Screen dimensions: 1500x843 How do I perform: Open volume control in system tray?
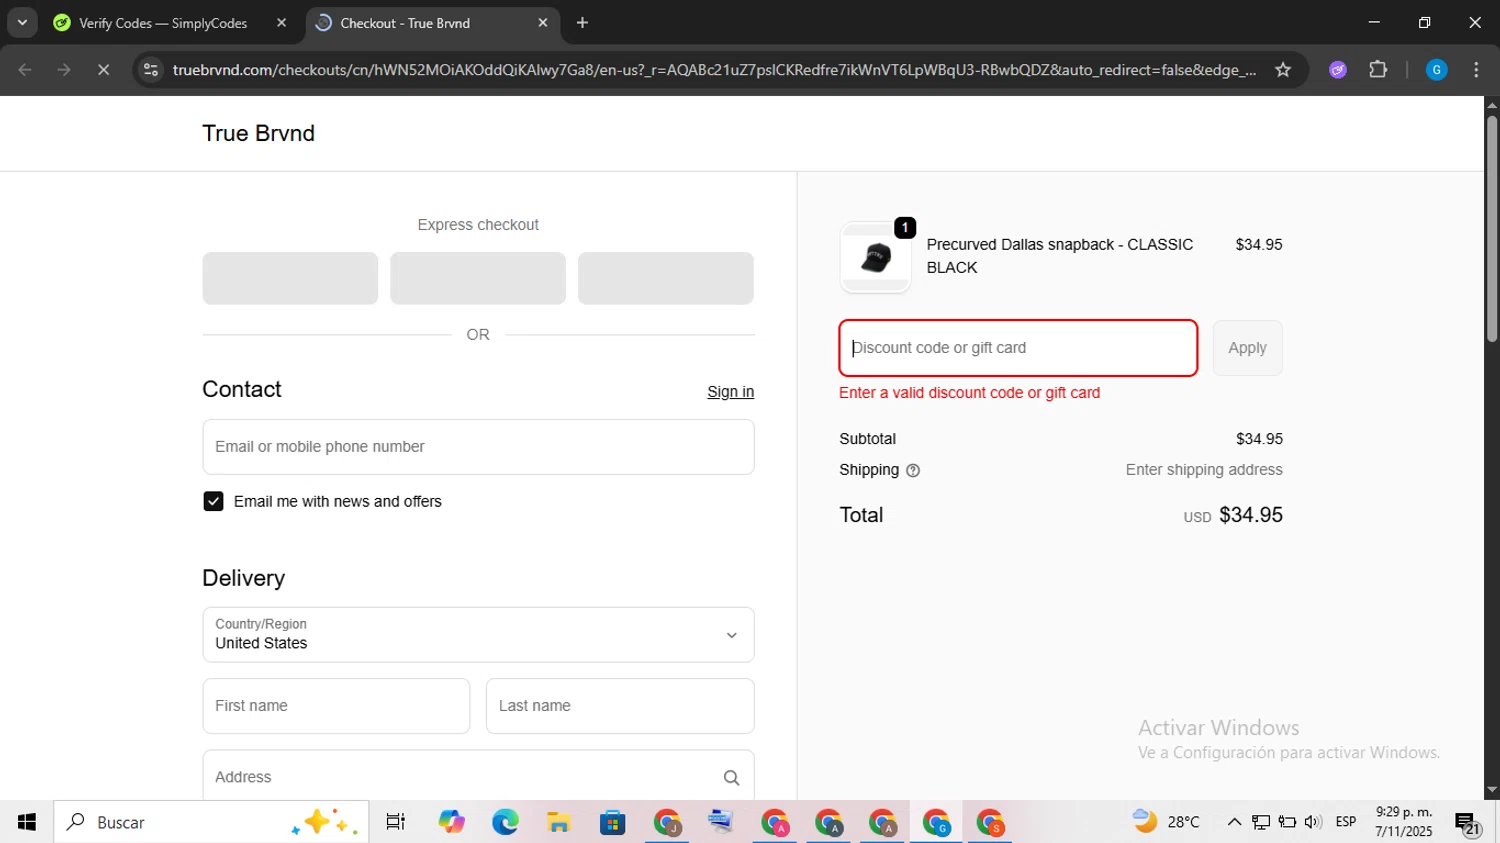(1313, 822)
